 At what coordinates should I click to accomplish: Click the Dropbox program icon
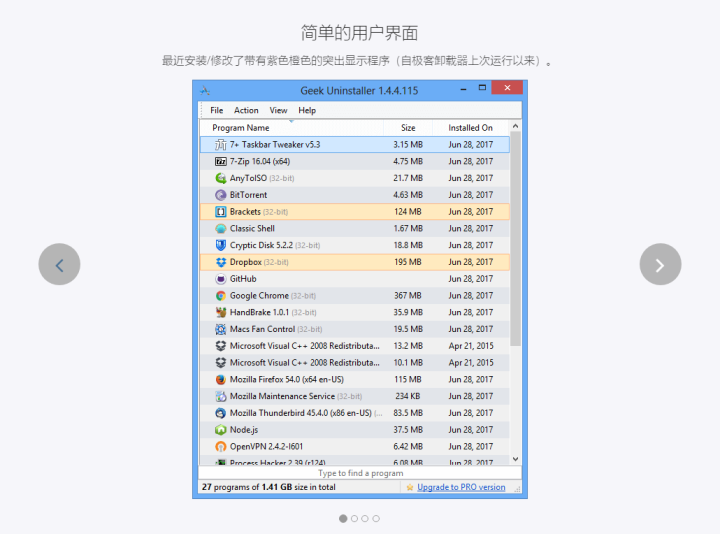(221, 262)
